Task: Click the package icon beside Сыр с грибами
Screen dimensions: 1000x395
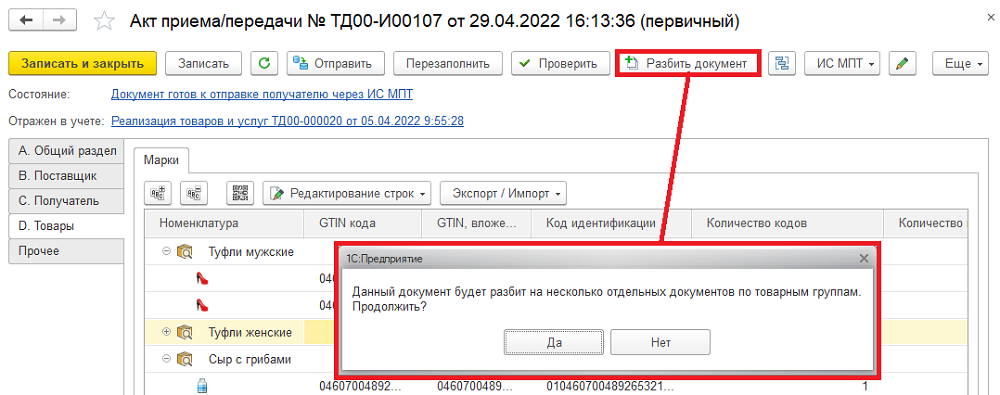Action: pyautogui.click(x=185, y=359)
